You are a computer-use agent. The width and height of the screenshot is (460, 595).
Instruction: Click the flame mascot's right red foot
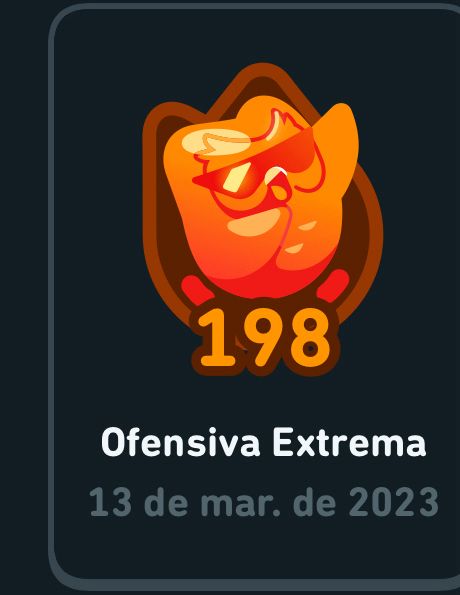[333, 285]
